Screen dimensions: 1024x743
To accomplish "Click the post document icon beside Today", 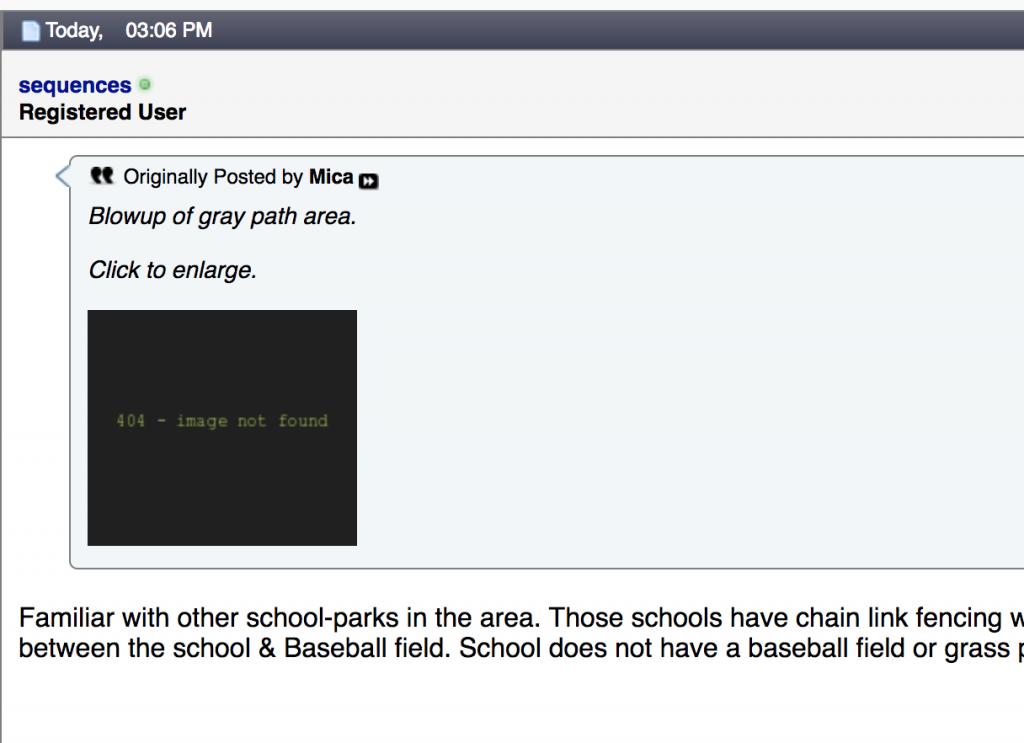I will coord(31,31).
